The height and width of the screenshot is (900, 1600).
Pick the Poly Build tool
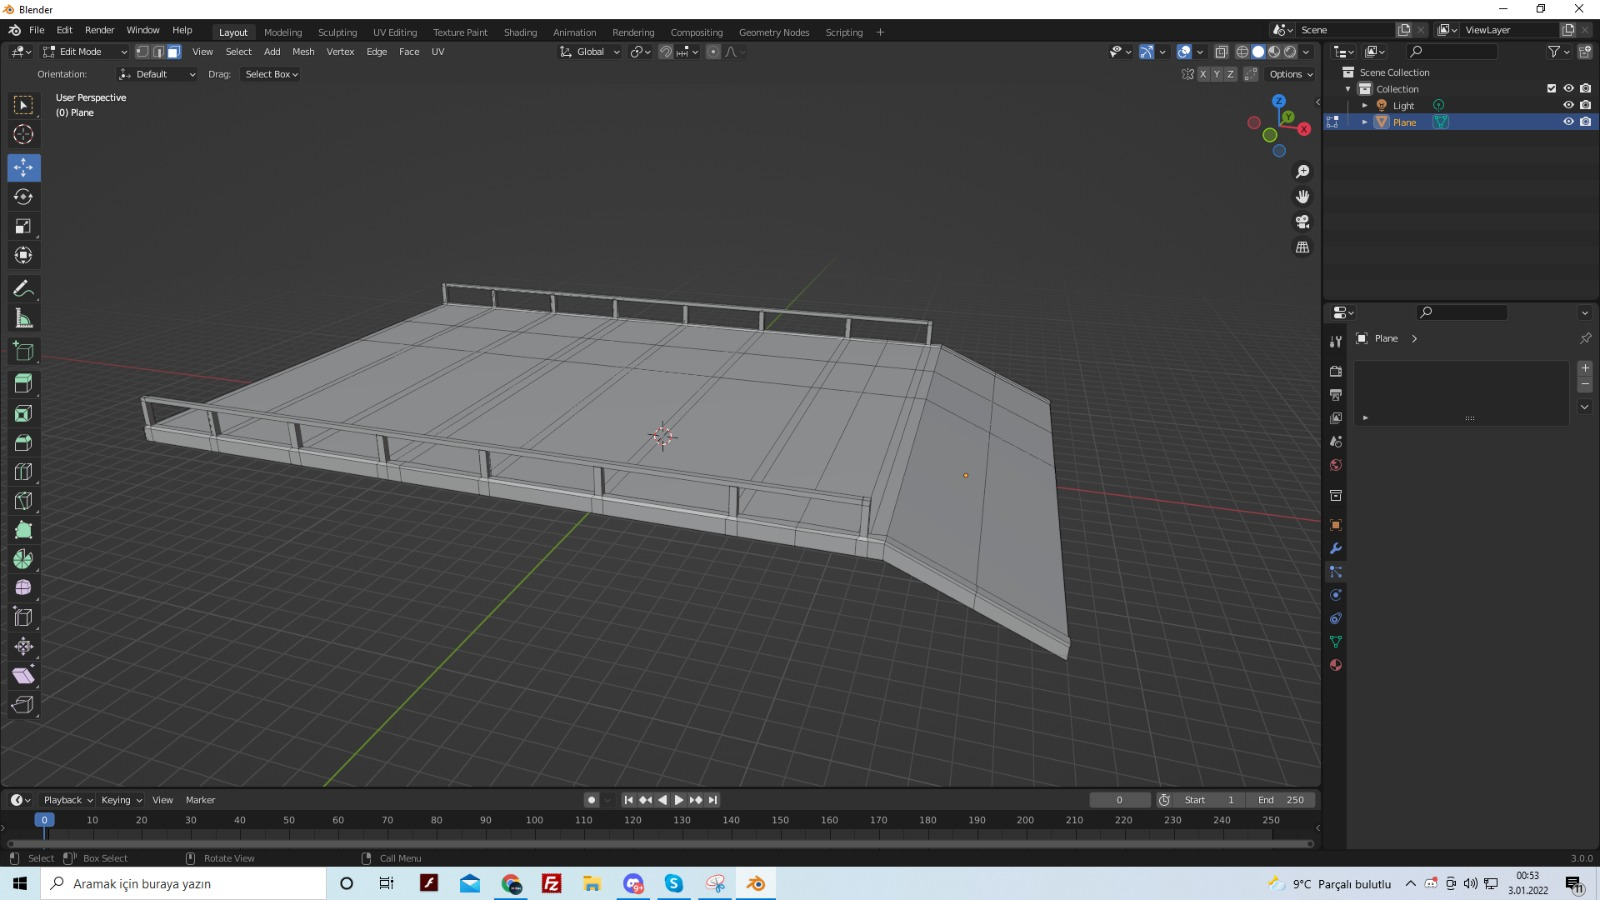23,529
